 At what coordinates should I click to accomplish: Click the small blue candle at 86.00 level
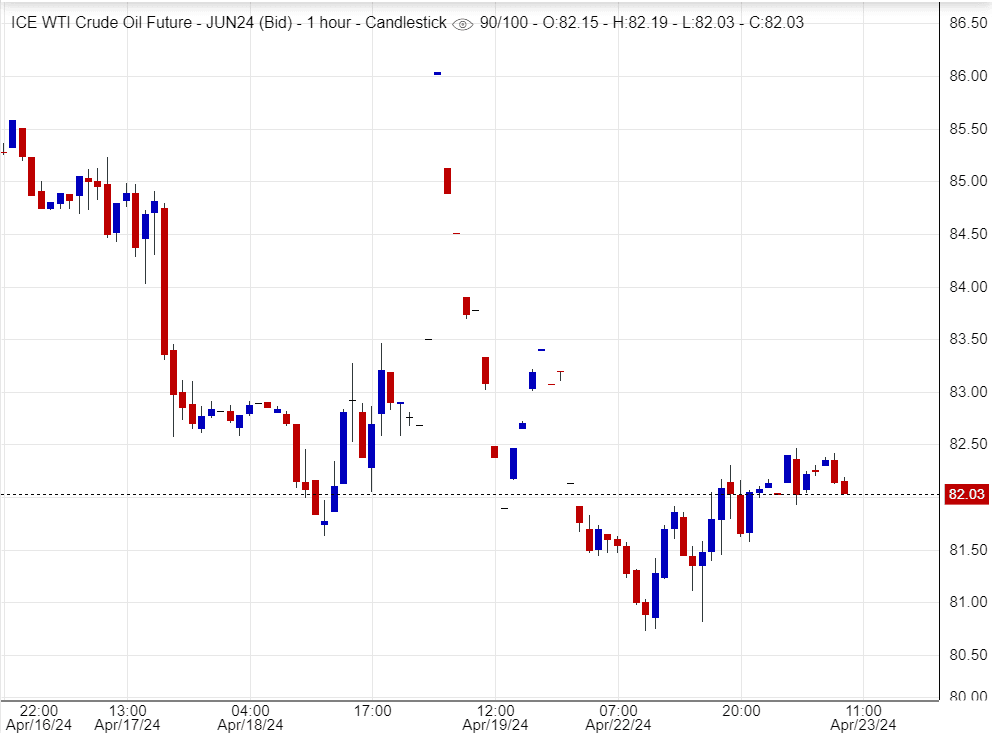pyautogui.click(x=437, y=73)
